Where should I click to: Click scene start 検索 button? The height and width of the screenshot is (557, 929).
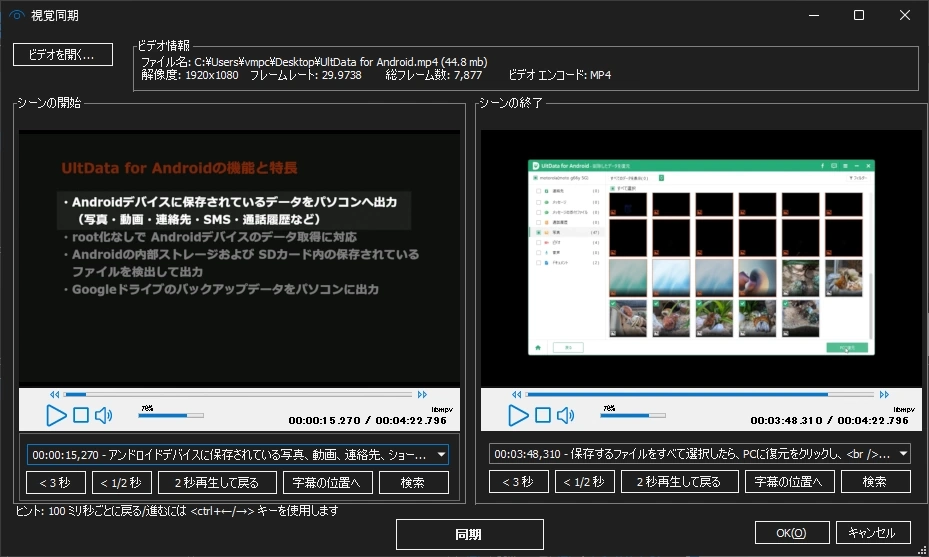pos(414,482)
